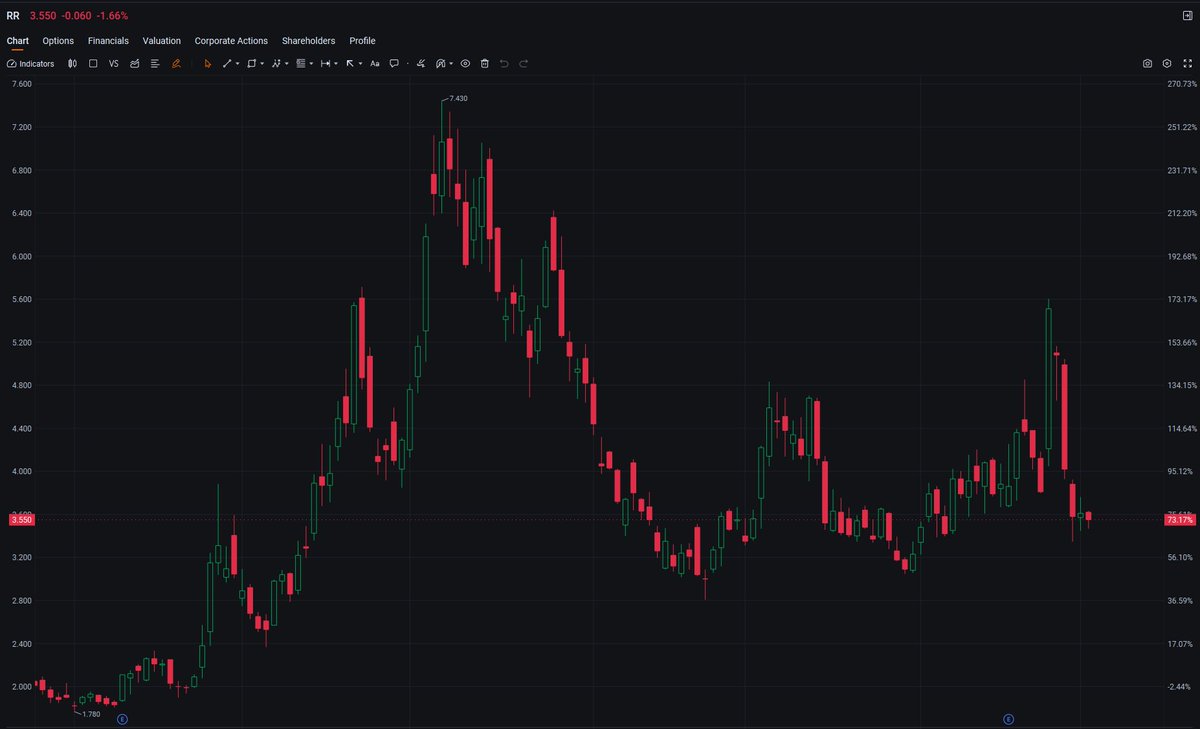Image resolution: width=1200 pixels, height=729 pixels.
Task: Open the Financials tab
Action: tap(108, 41)
